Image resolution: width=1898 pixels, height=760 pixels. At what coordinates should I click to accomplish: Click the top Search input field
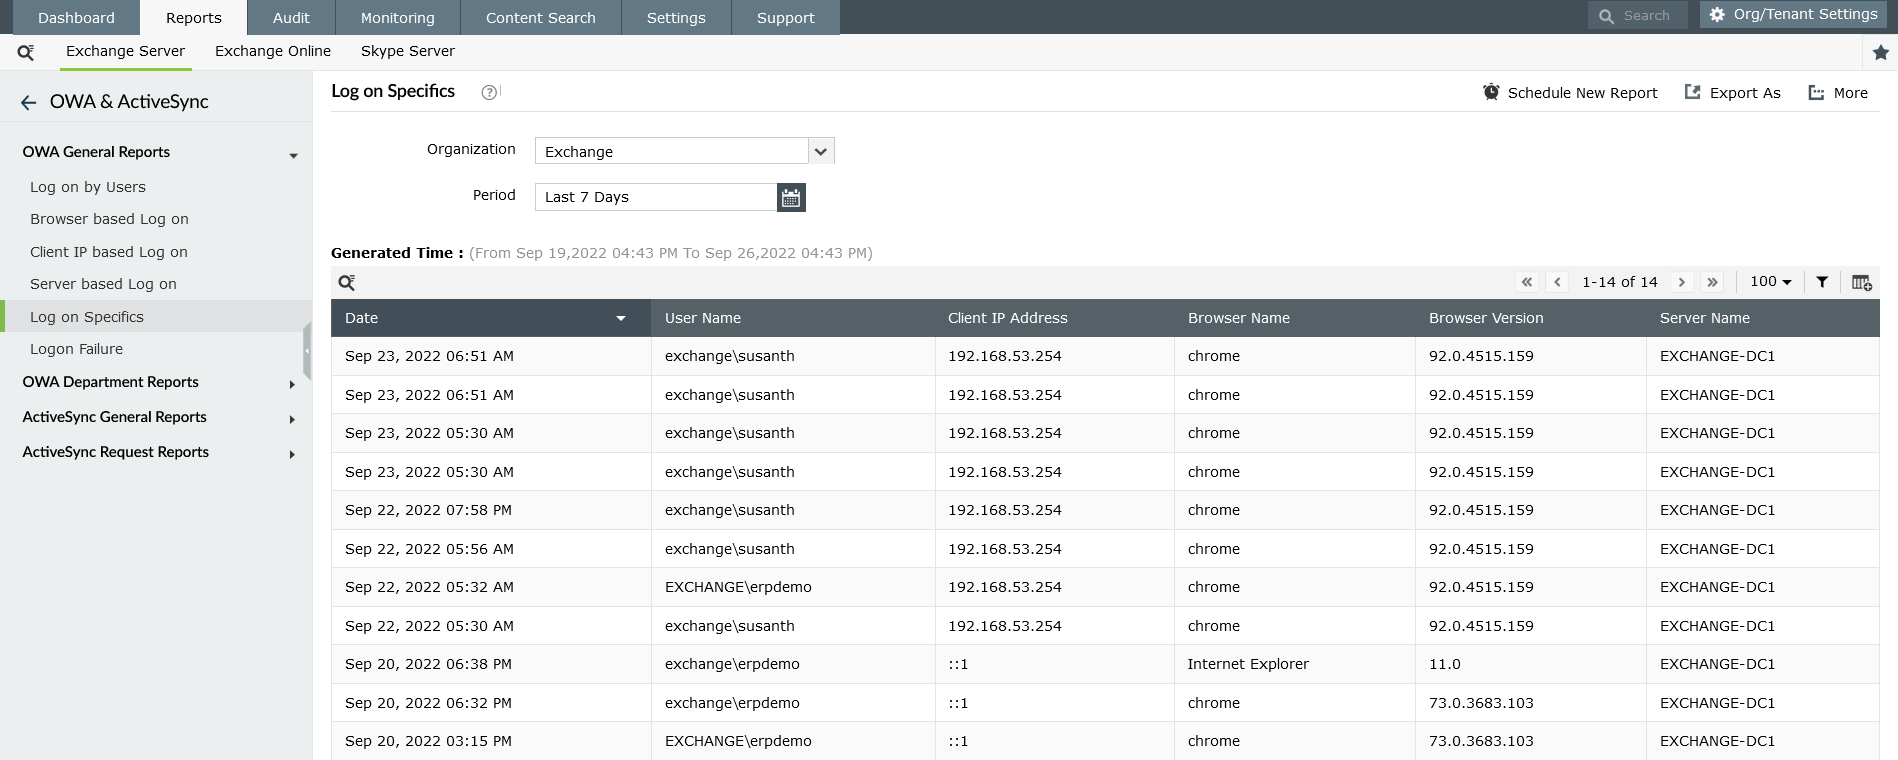(1638, 16)
